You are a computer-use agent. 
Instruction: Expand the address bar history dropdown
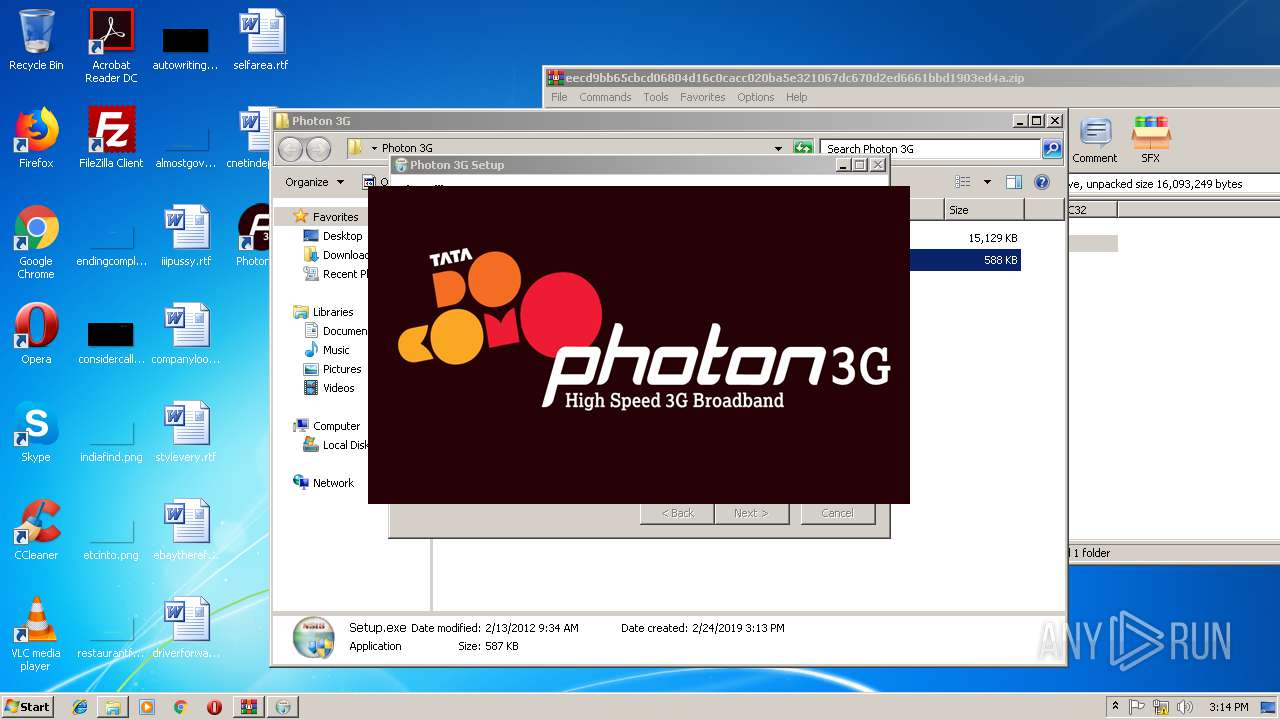[778, 149]
